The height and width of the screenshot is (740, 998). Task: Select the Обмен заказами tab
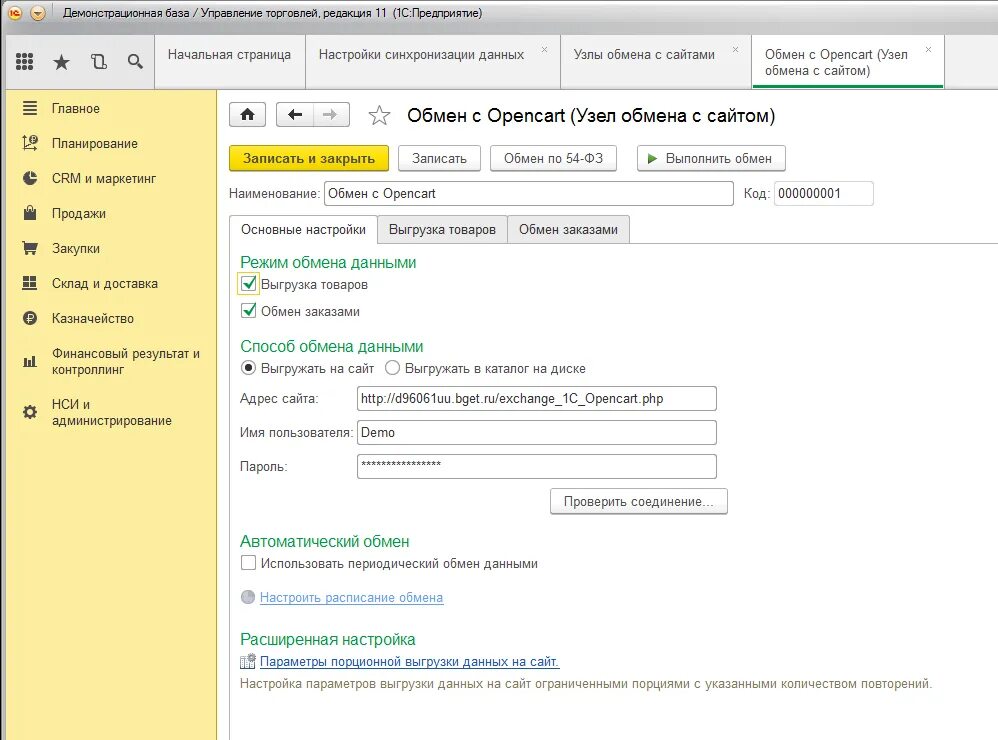(568, 230)
